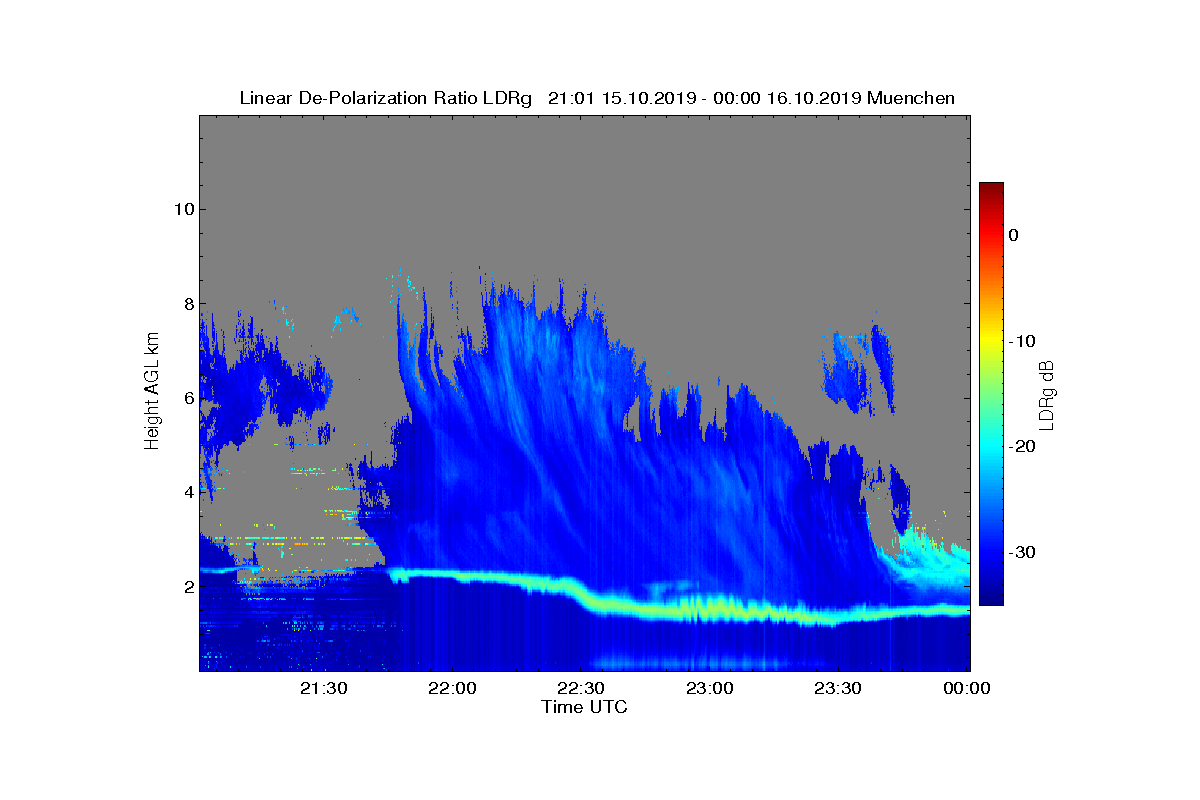Click the Height AGL km axis title
This screenshot has height=800, width=1200.
[x=152, y=392]
